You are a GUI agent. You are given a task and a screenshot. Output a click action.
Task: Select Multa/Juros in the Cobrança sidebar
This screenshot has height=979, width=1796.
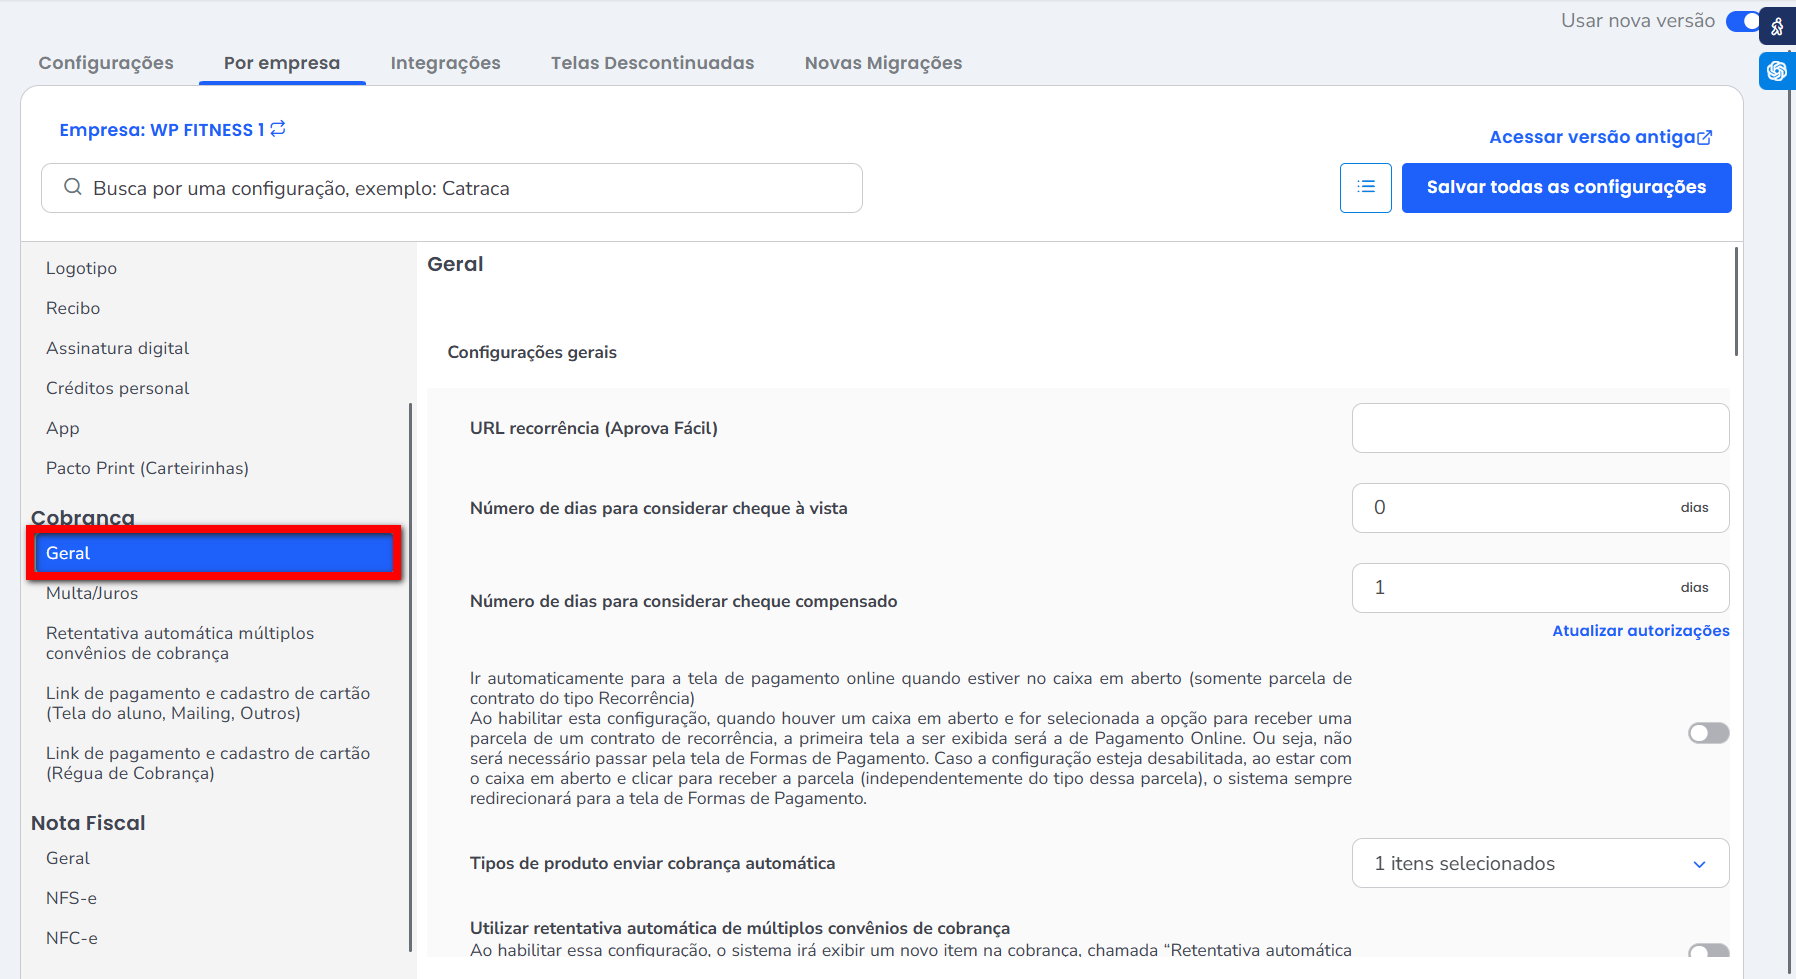pyautogui.click(x=92, y=593)
